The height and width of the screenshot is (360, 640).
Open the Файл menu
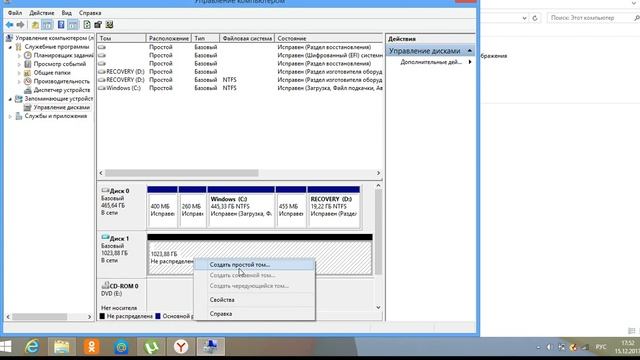click(15, 13)
